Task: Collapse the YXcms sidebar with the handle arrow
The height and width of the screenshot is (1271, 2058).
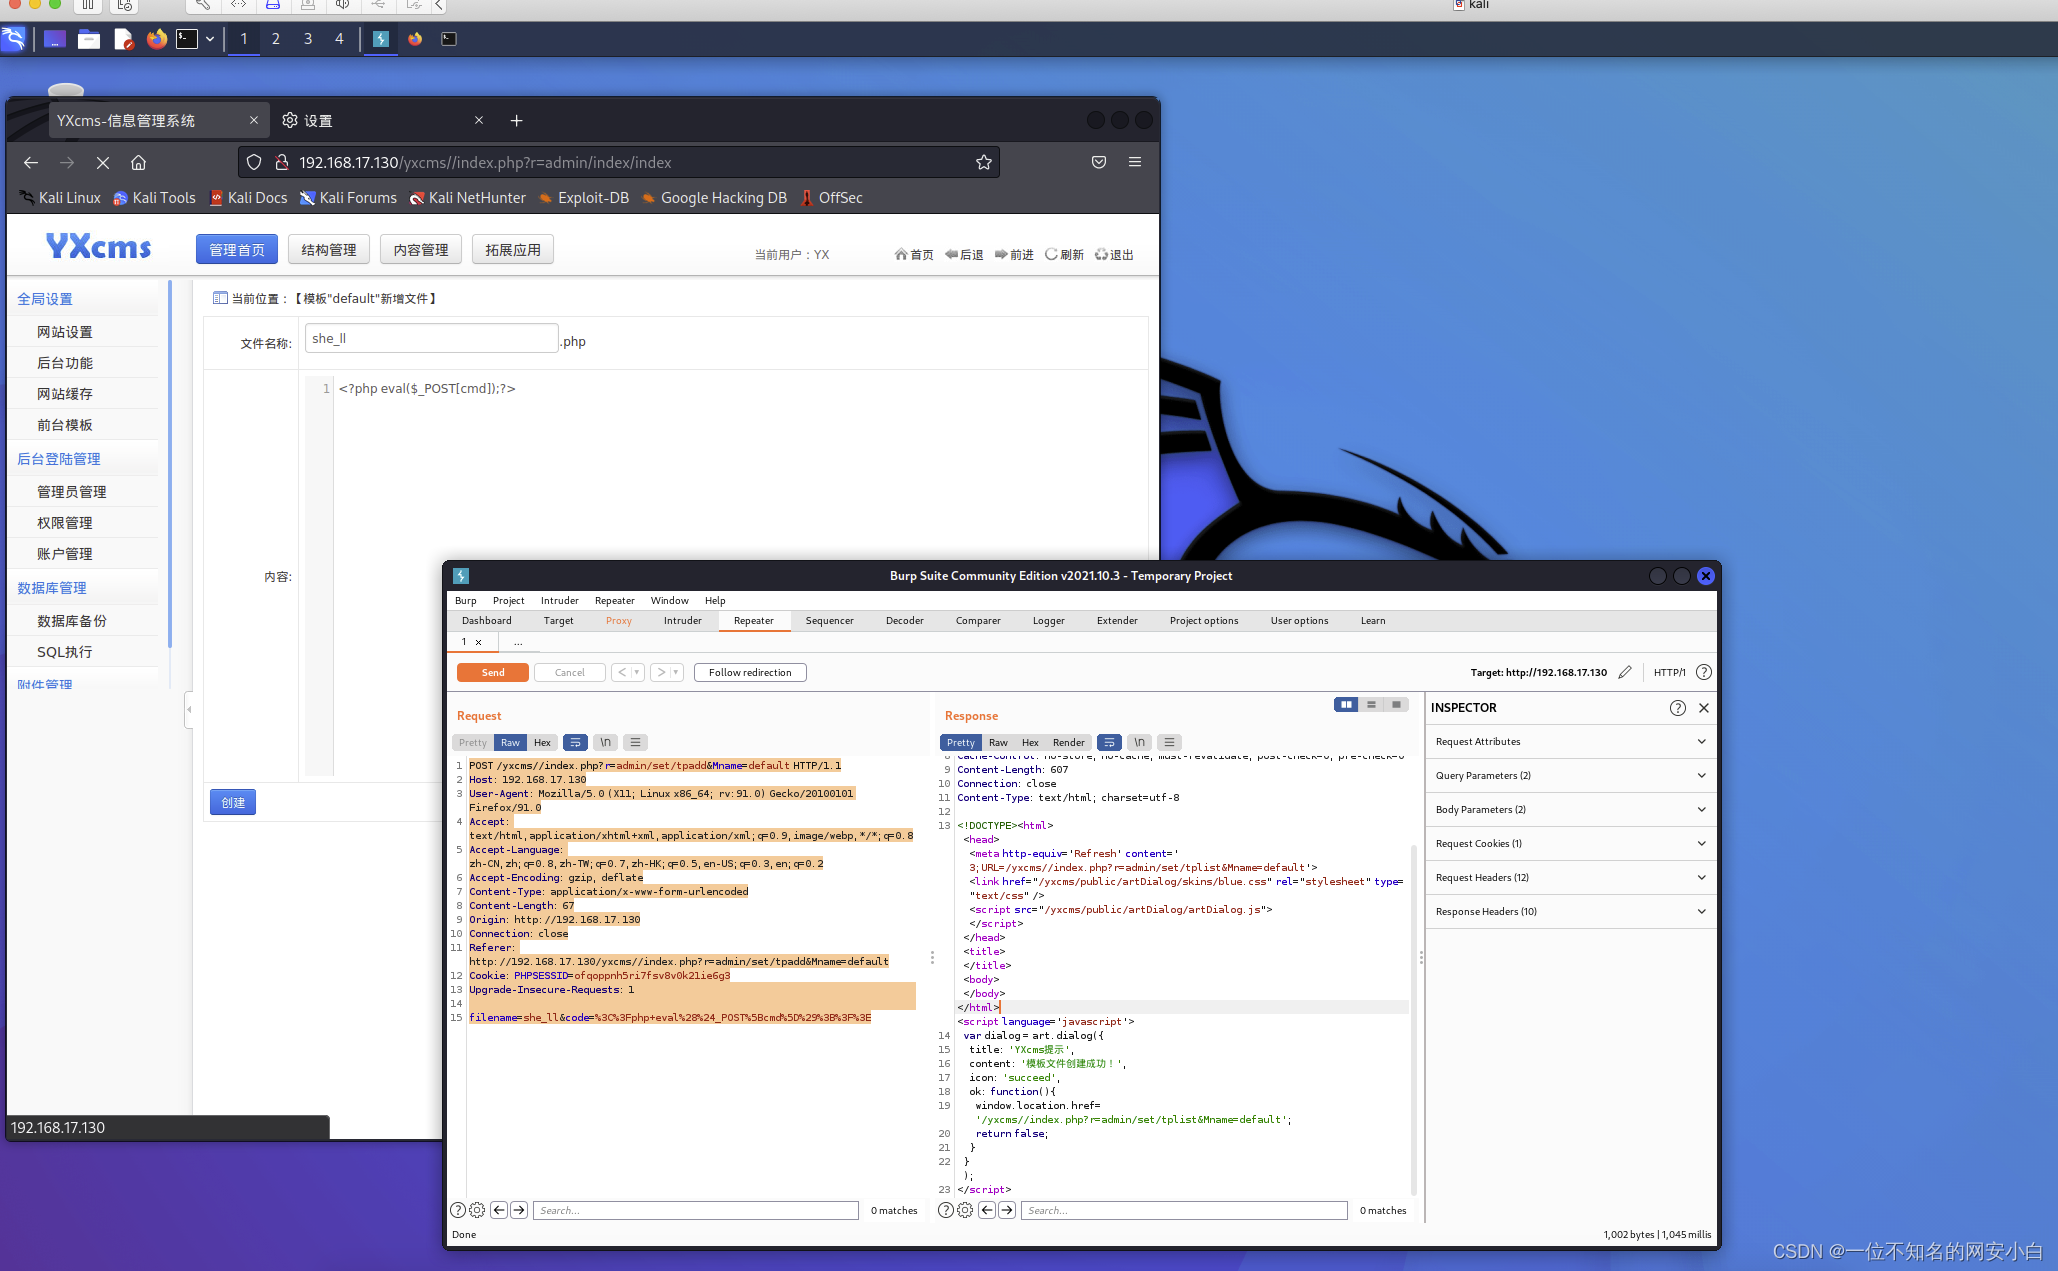Action: pos(189,709)
